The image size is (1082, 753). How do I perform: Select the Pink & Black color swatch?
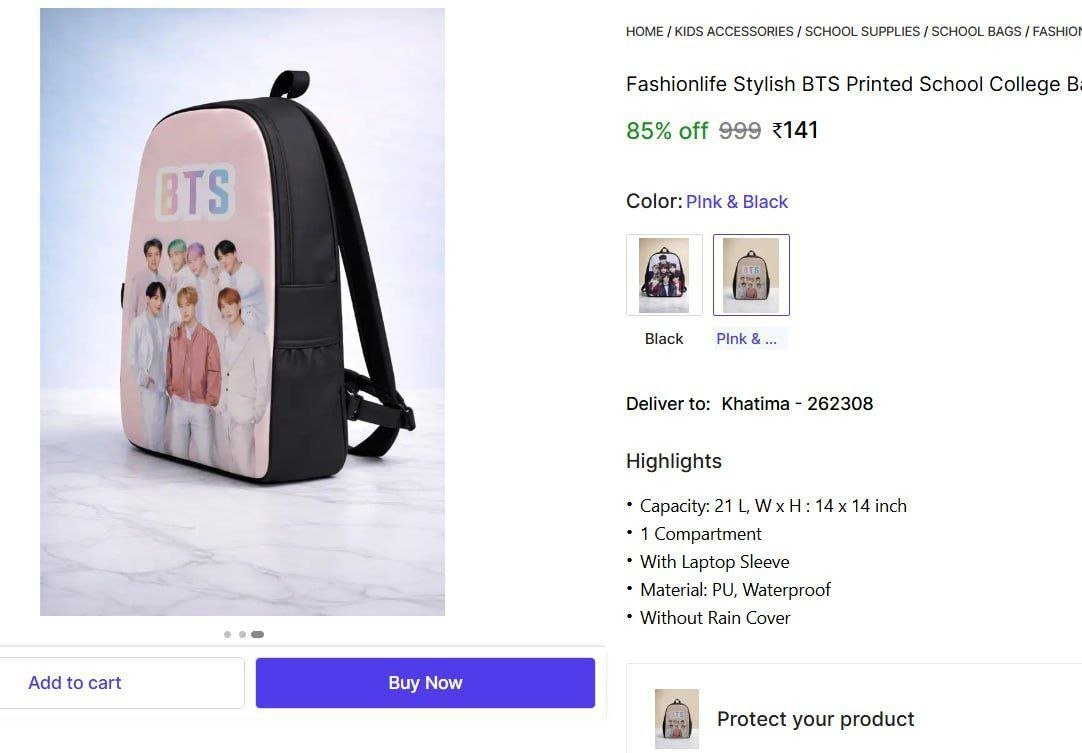[751, 275]
